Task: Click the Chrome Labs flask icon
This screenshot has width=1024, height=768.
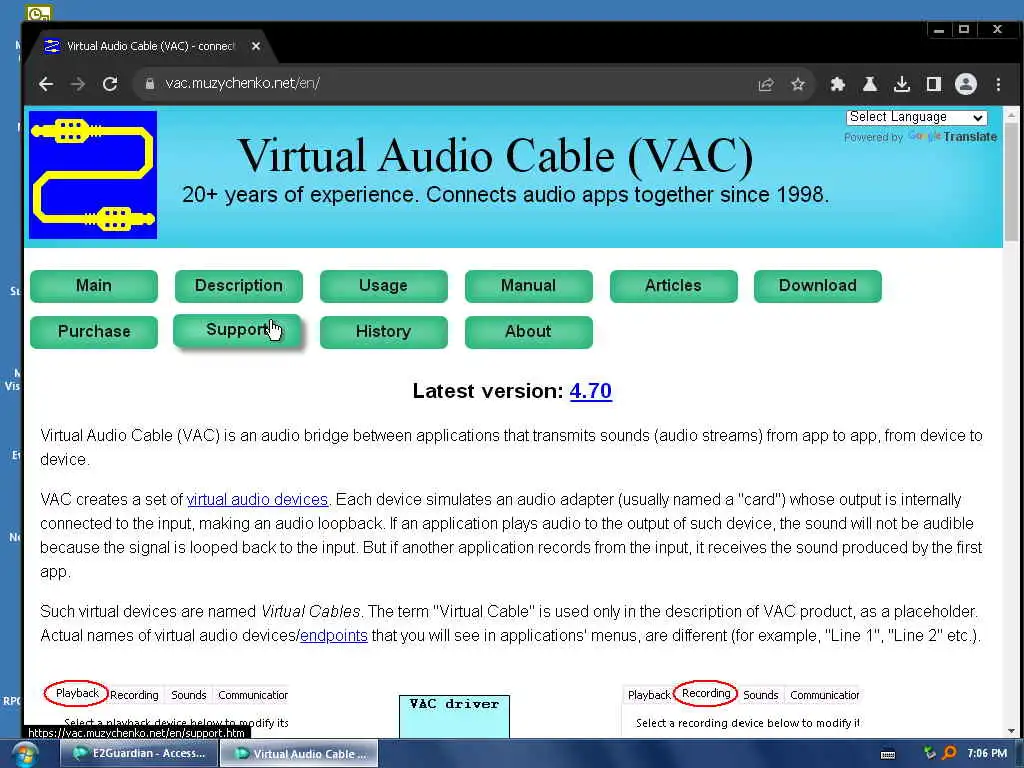Action: tap(869, 84)
